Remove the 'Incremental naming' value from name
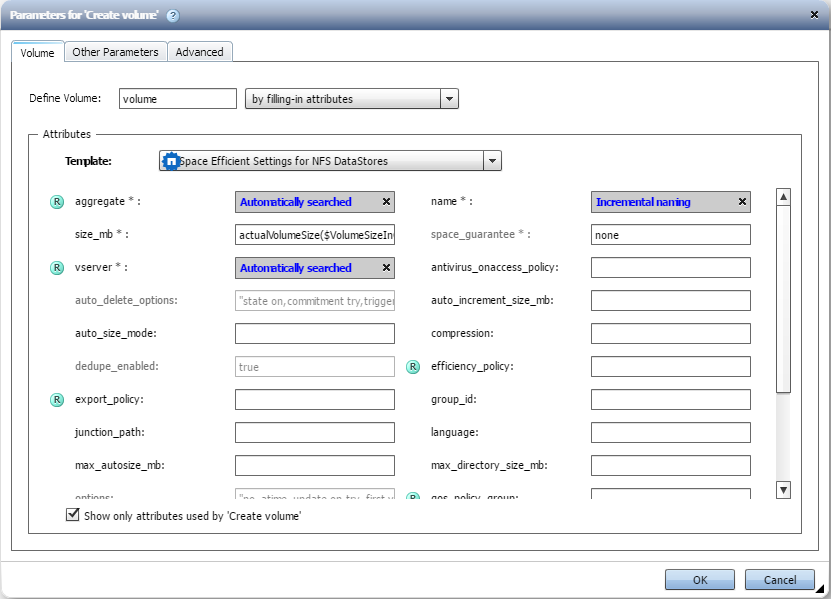This screenshot has height=599, width=831. 741,201
